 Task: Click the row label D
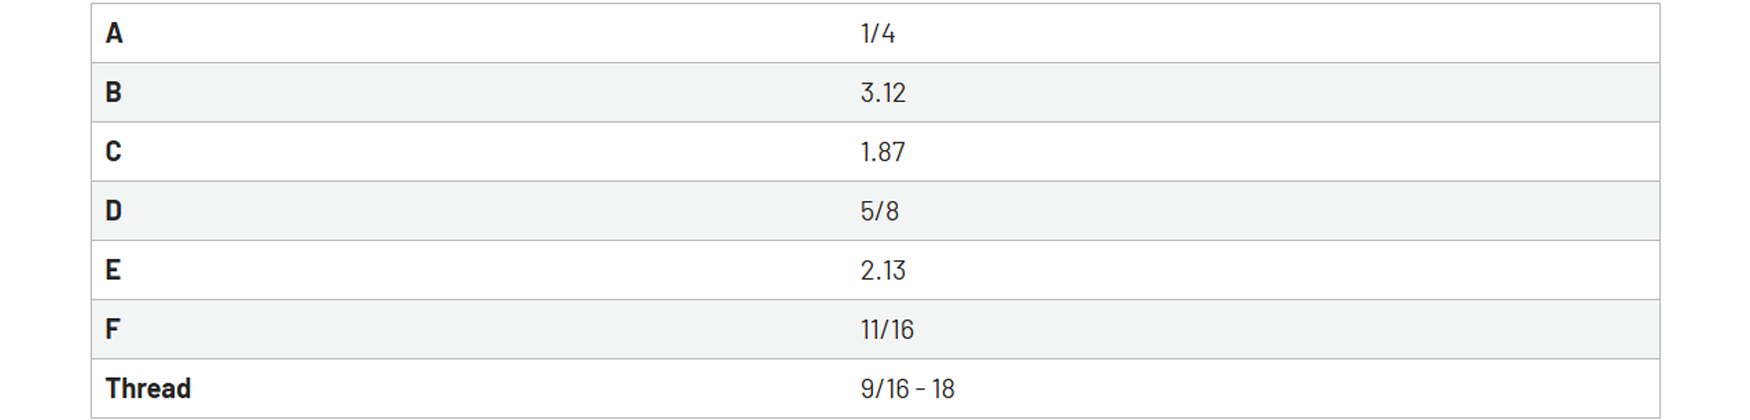pos(114,210)
